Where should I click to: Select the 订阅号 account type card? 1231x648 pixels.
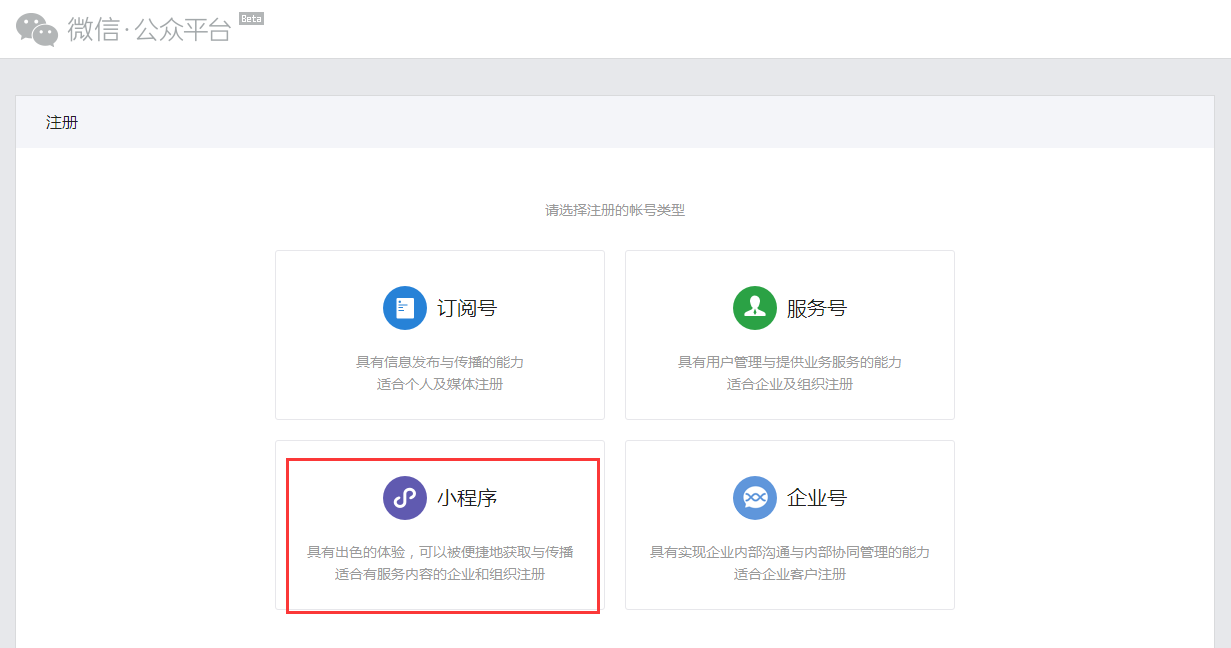439,334
